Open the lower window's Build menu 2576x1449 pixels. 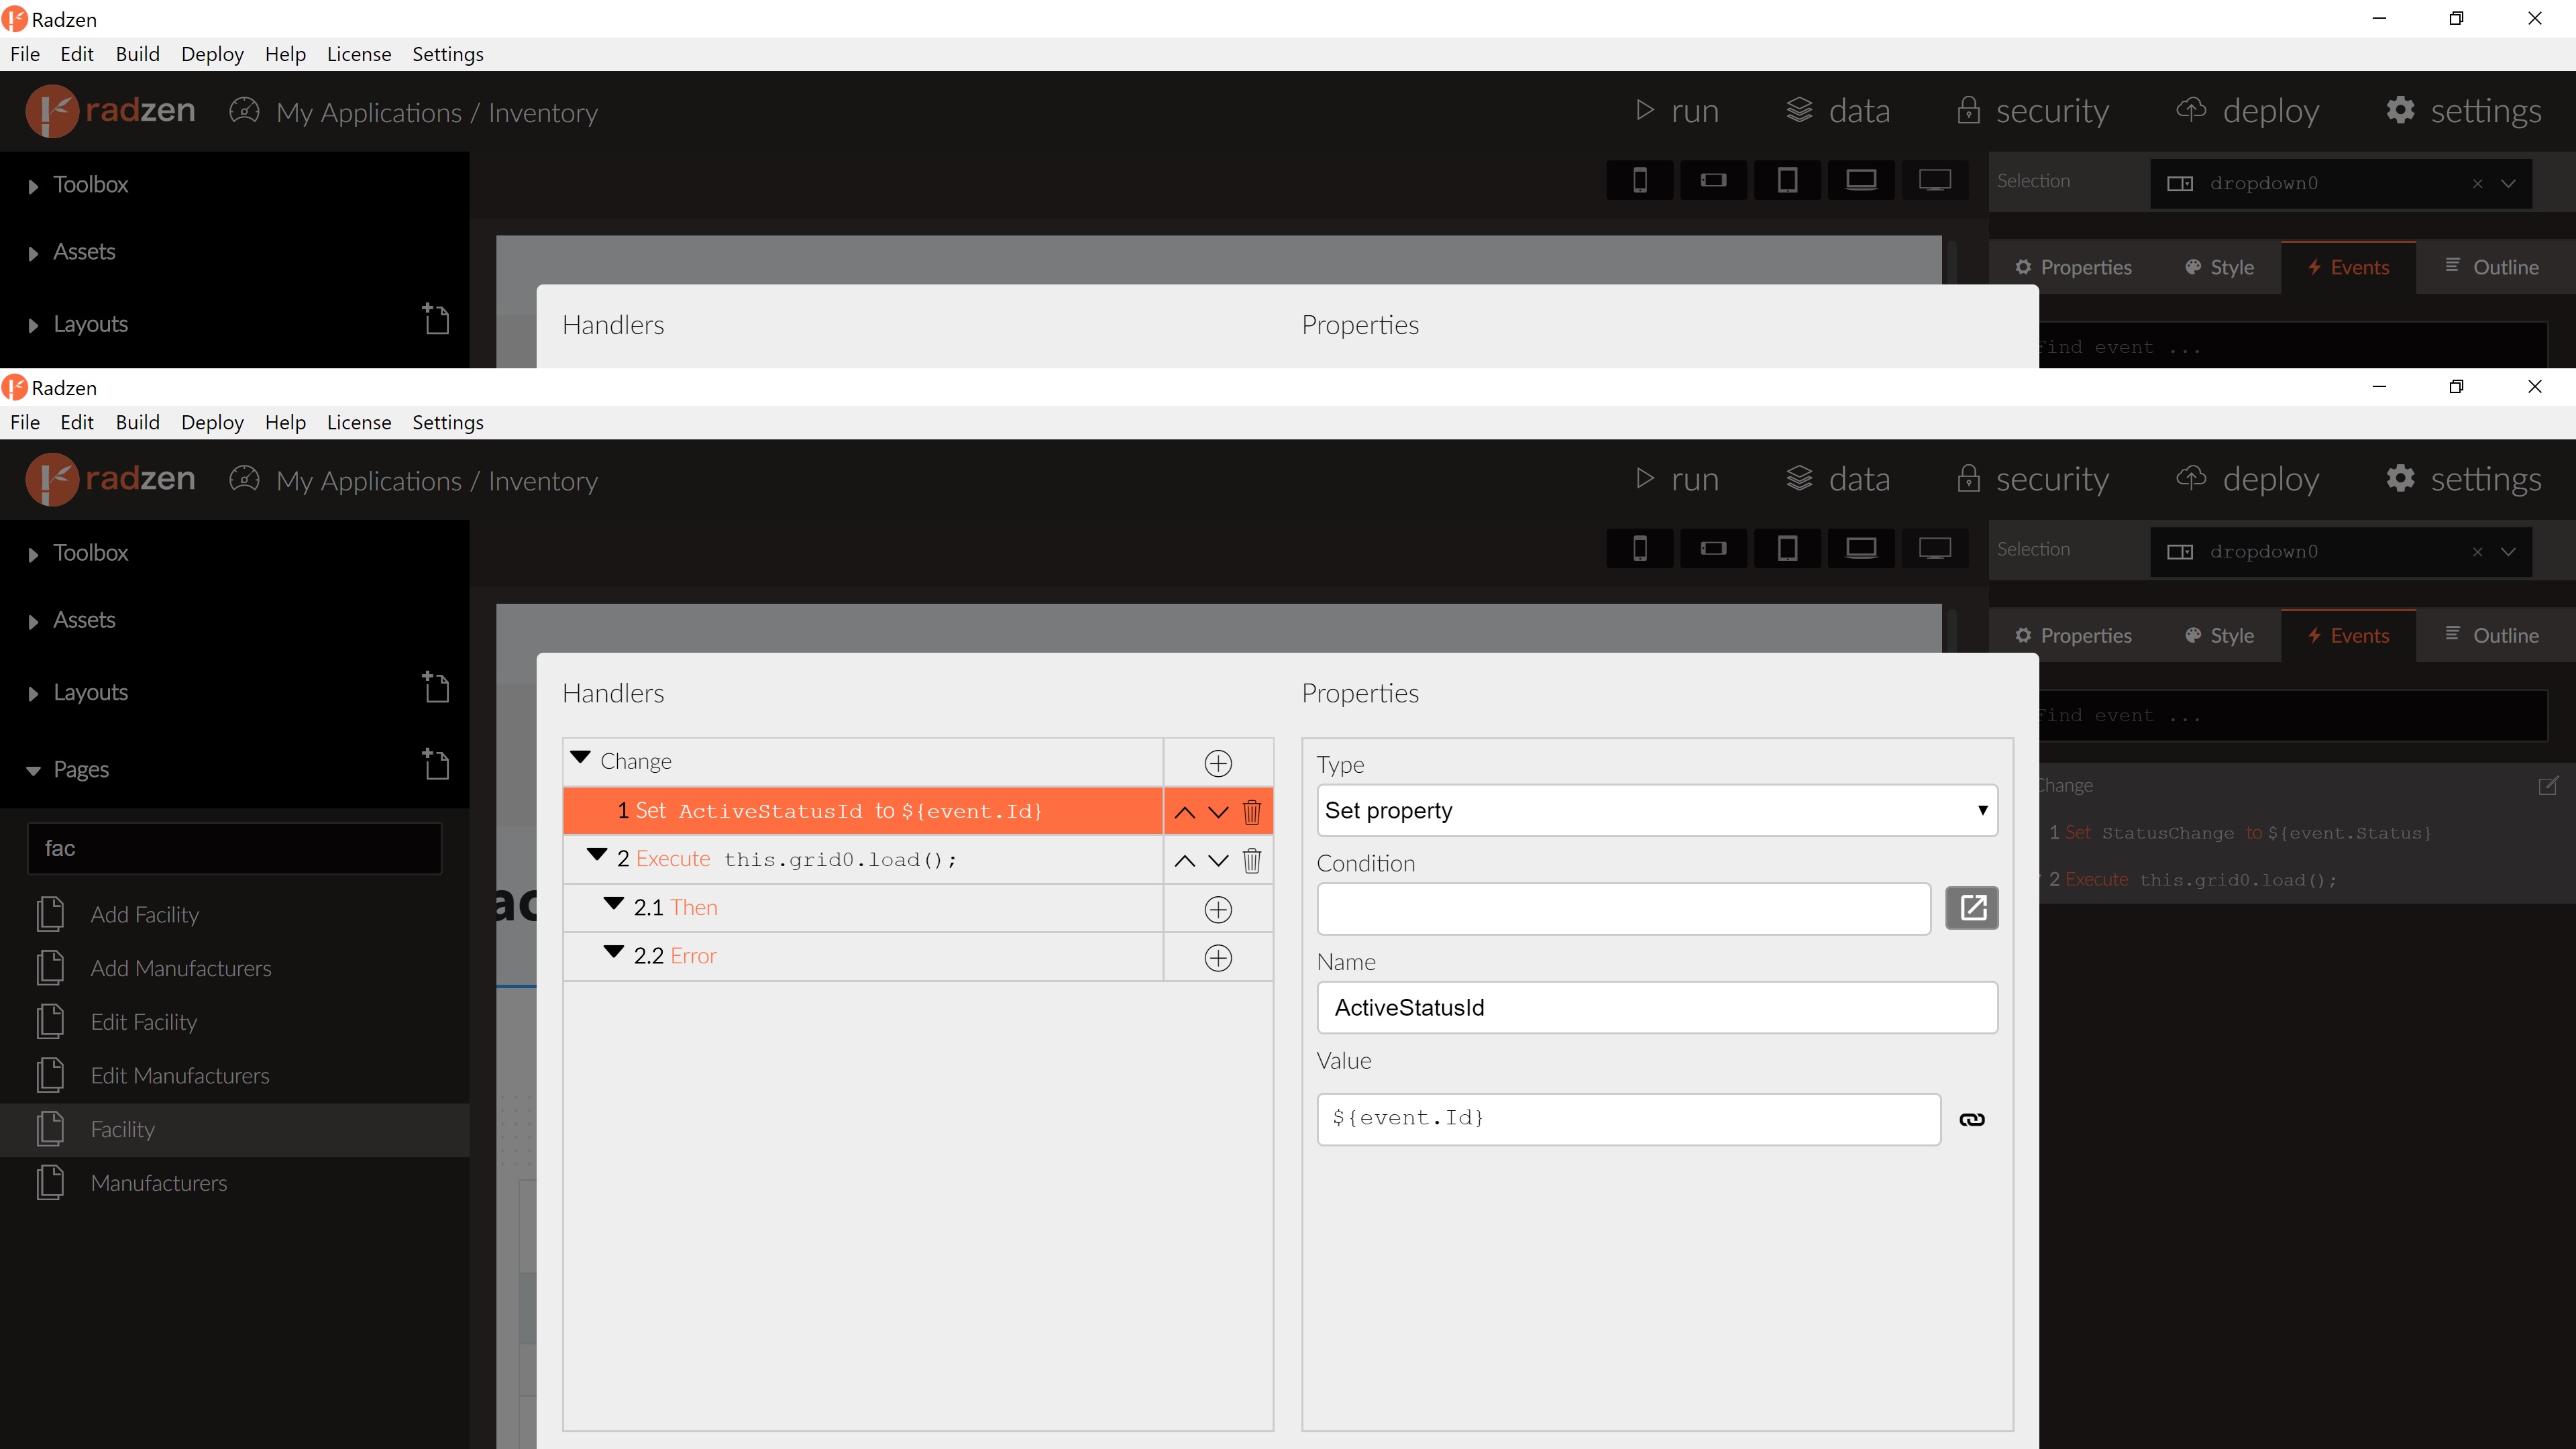click(137, 422)
